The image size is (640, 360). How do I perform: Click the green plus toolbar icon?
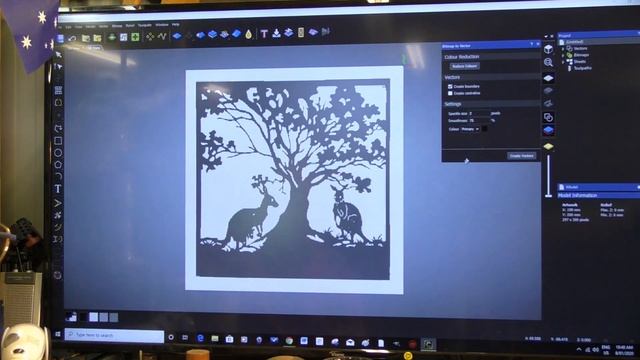[x=135, y=37]
